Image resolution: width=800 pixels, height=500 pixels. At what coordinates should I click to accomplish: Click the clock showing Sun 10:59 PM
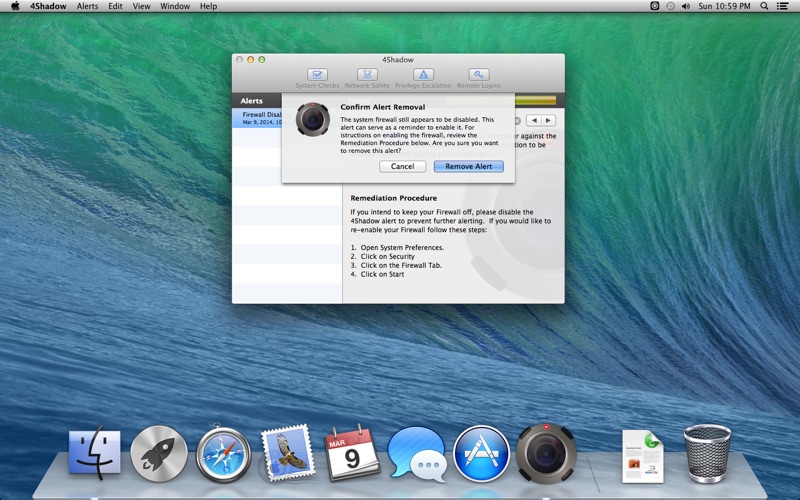(x=724, y=6)
